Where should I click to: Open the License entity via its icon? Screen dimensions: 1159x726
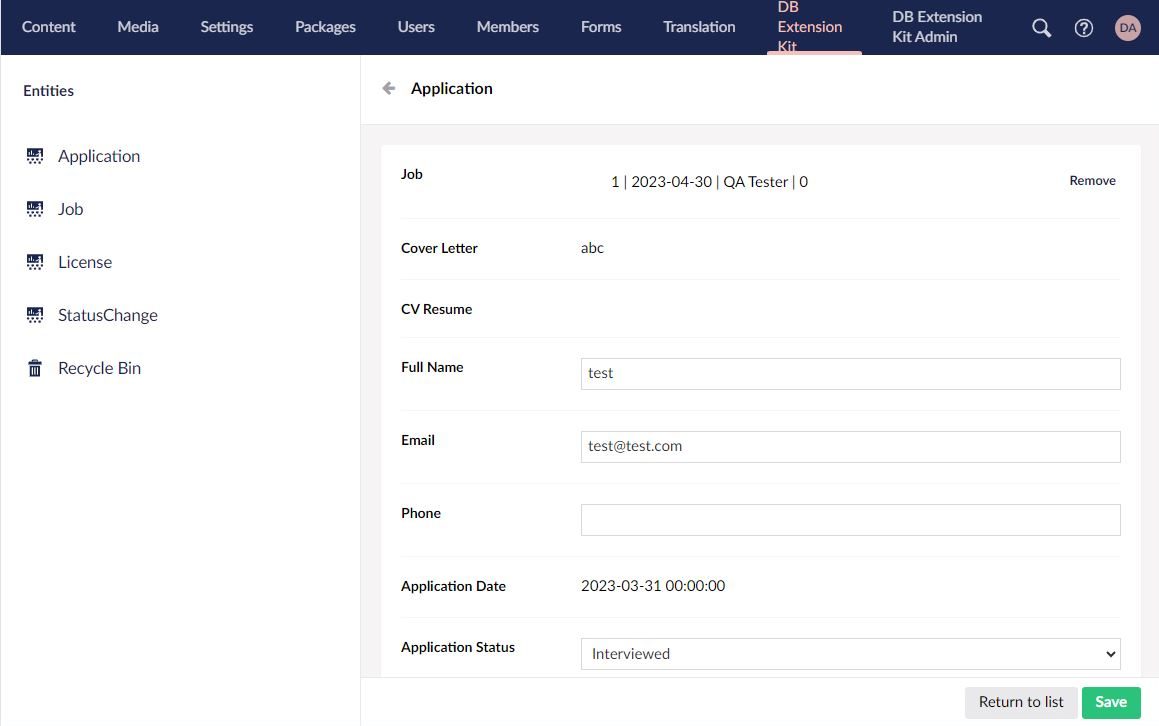tap(35, 262)
